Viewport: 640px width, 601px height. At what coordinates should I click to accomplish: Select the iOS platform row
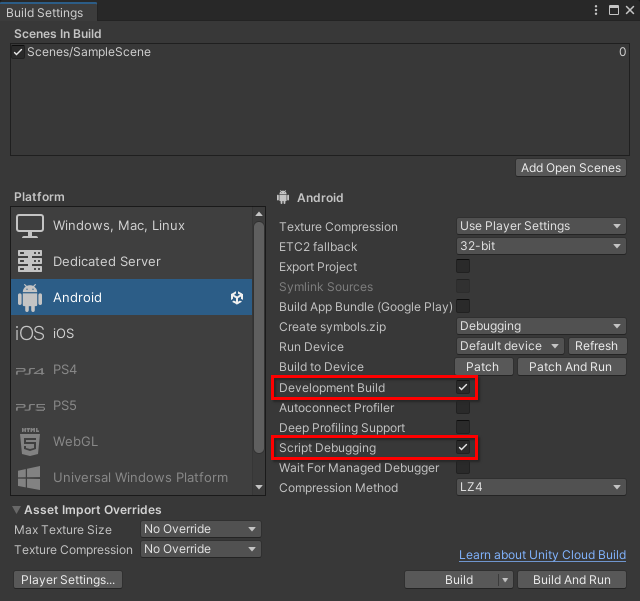point(132,333)
